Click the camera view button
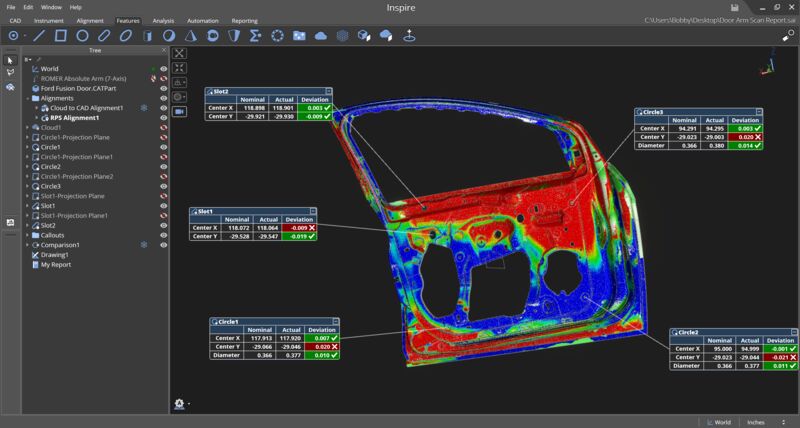The width and height of the screenshot is (800, 428). coord(180,111)
